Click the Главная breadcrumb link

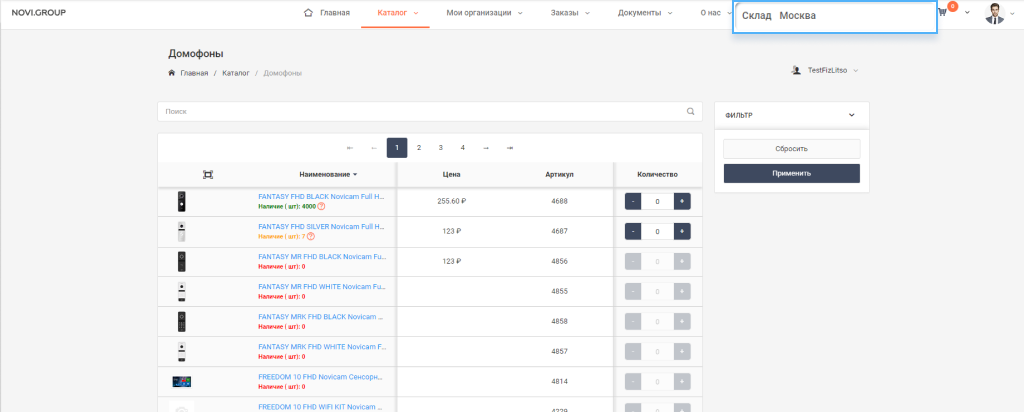[194, 73]
